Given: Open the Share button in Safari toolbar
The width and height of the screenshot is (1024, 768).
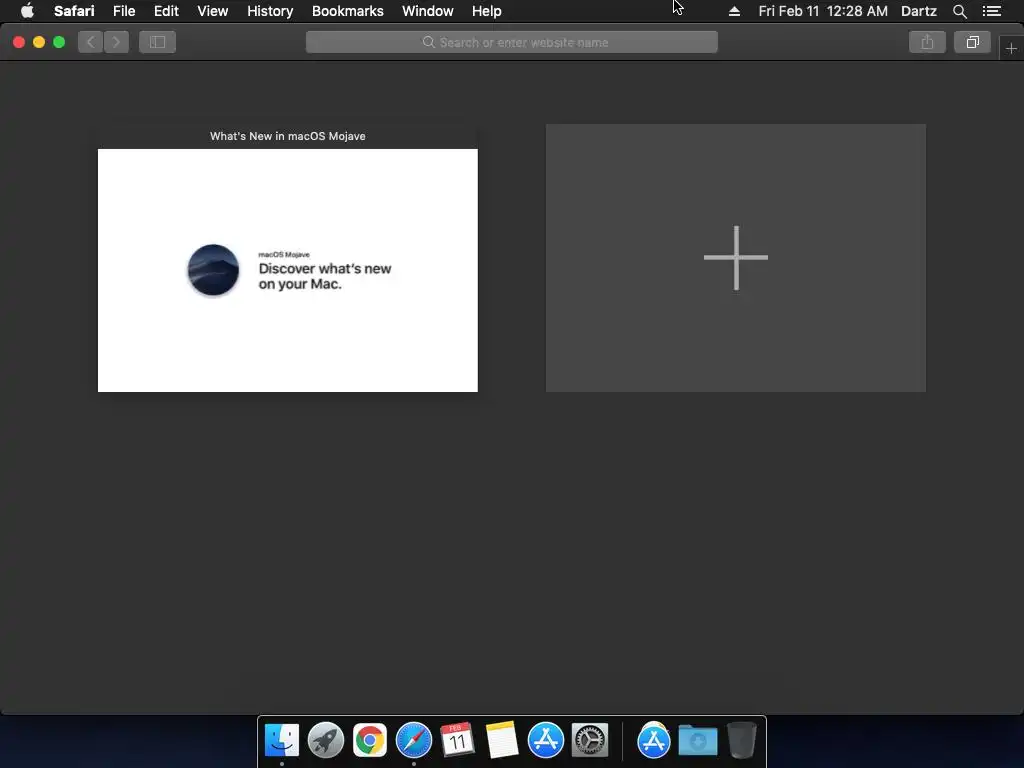Looking at the screenshot, I should click(927, 42).
